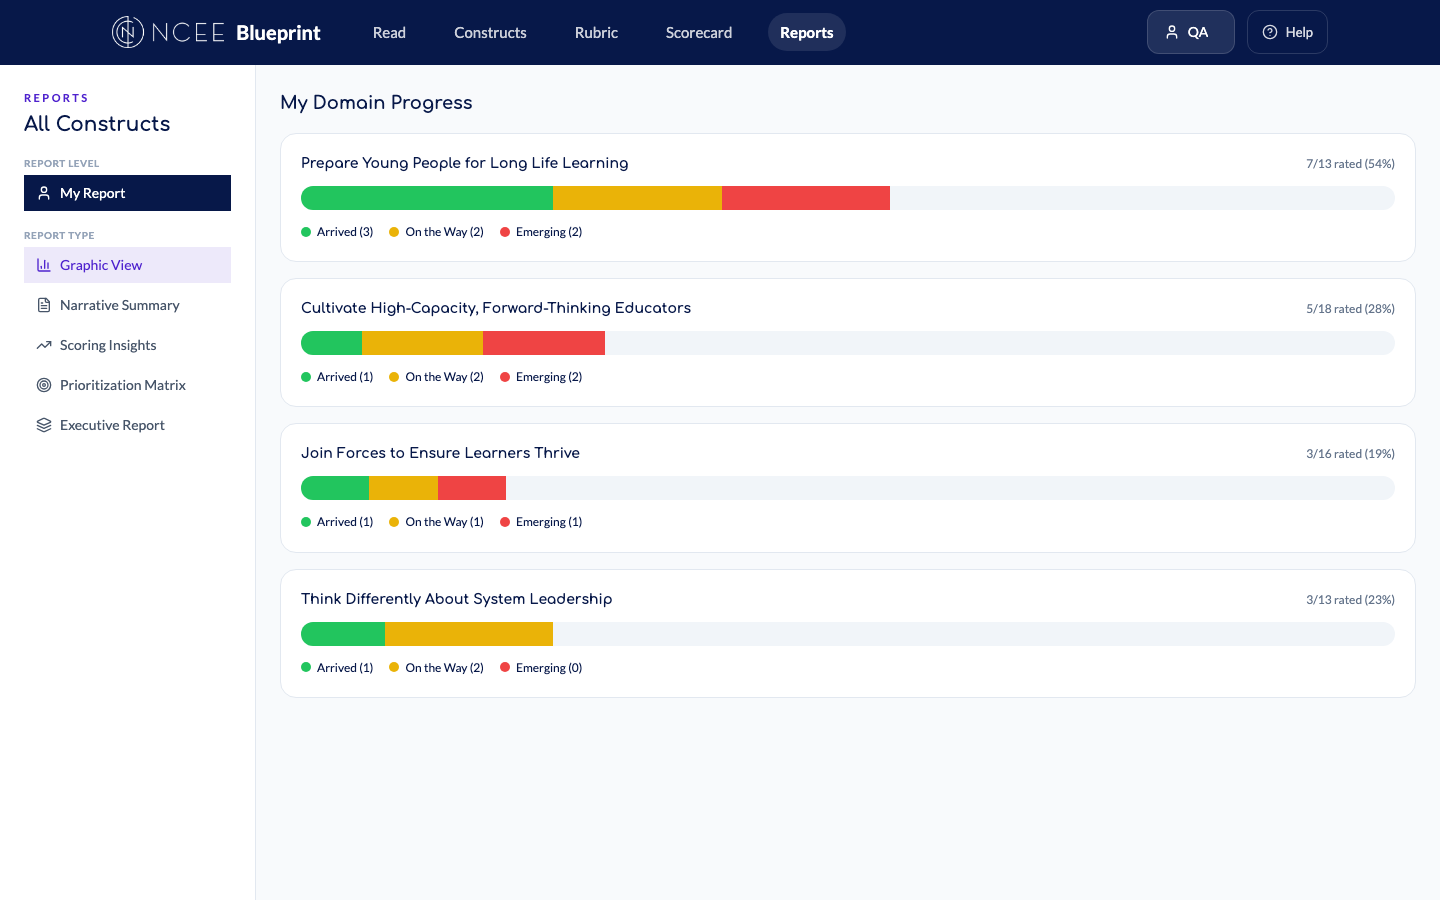The width and height of the screenshot is (1440, 900).
Task: Click the person icon in My Report
Action: click(x=44, y=193)
